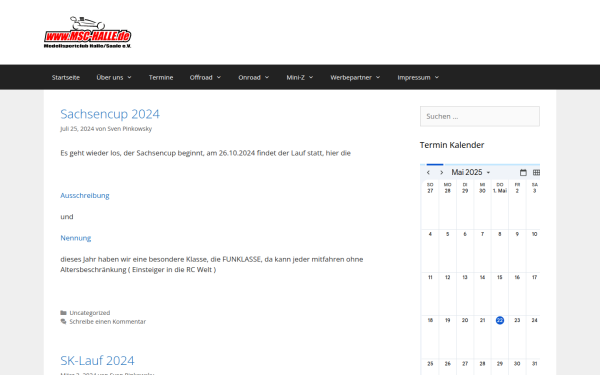Open author Sven Pinkowsky's page

point(129,129)
